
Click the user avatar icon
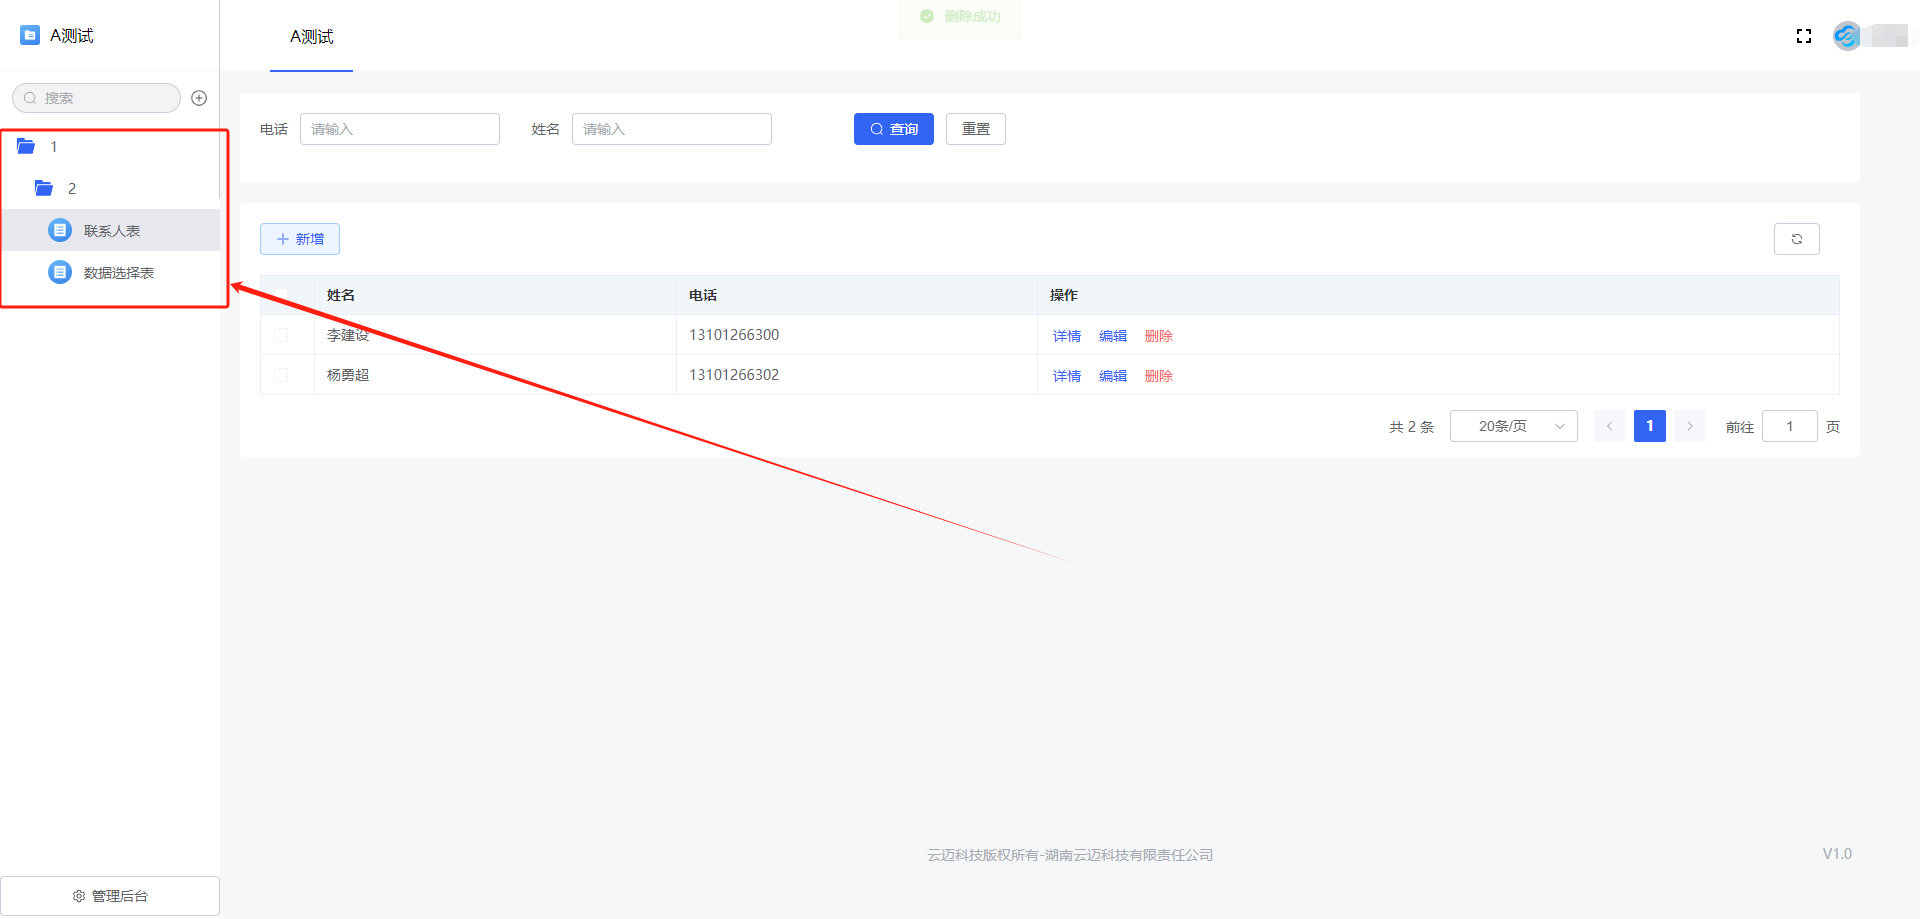(1846, 36)
